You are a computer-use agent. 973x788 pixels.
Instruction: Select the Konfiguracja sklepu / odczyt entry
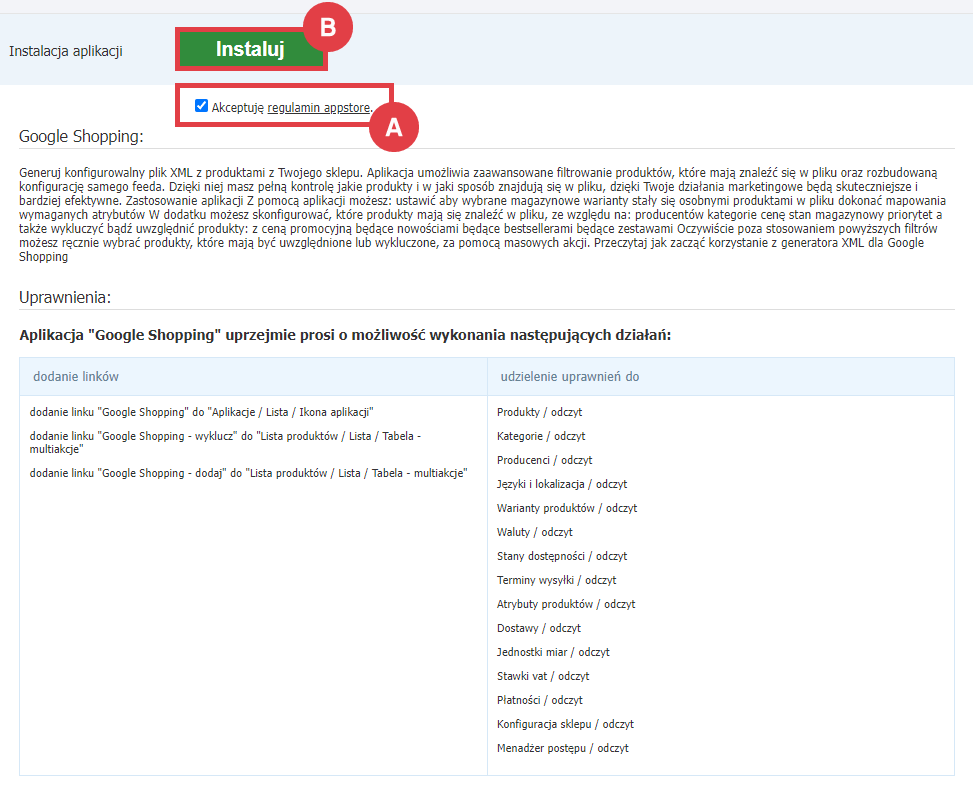[565, 724]
